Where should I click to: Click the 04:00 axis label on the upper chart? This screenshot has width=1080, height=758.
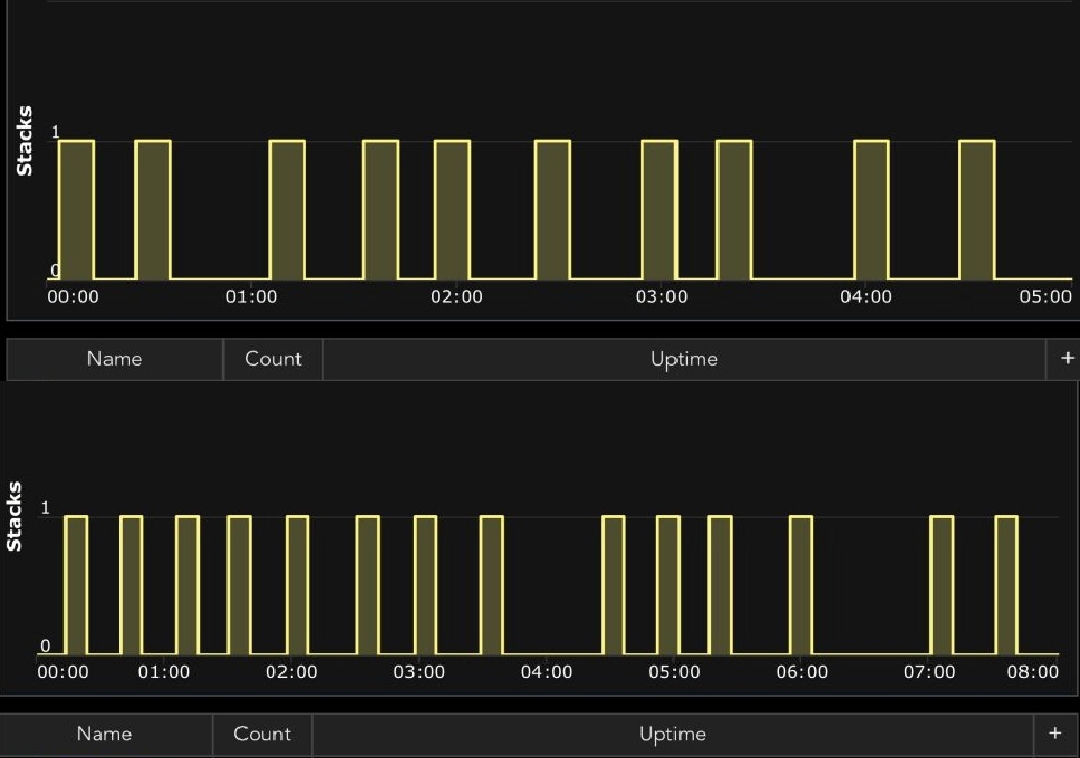point(865,297)
